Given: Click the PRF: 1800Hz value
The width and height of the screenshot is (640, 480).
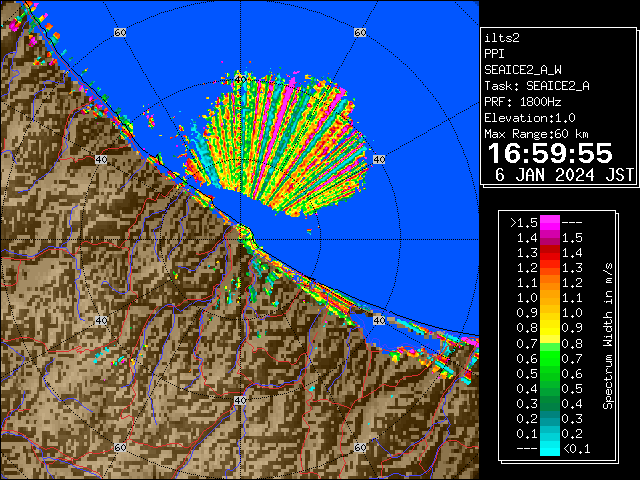Looking at the screenshot, I should coord(523,102).
